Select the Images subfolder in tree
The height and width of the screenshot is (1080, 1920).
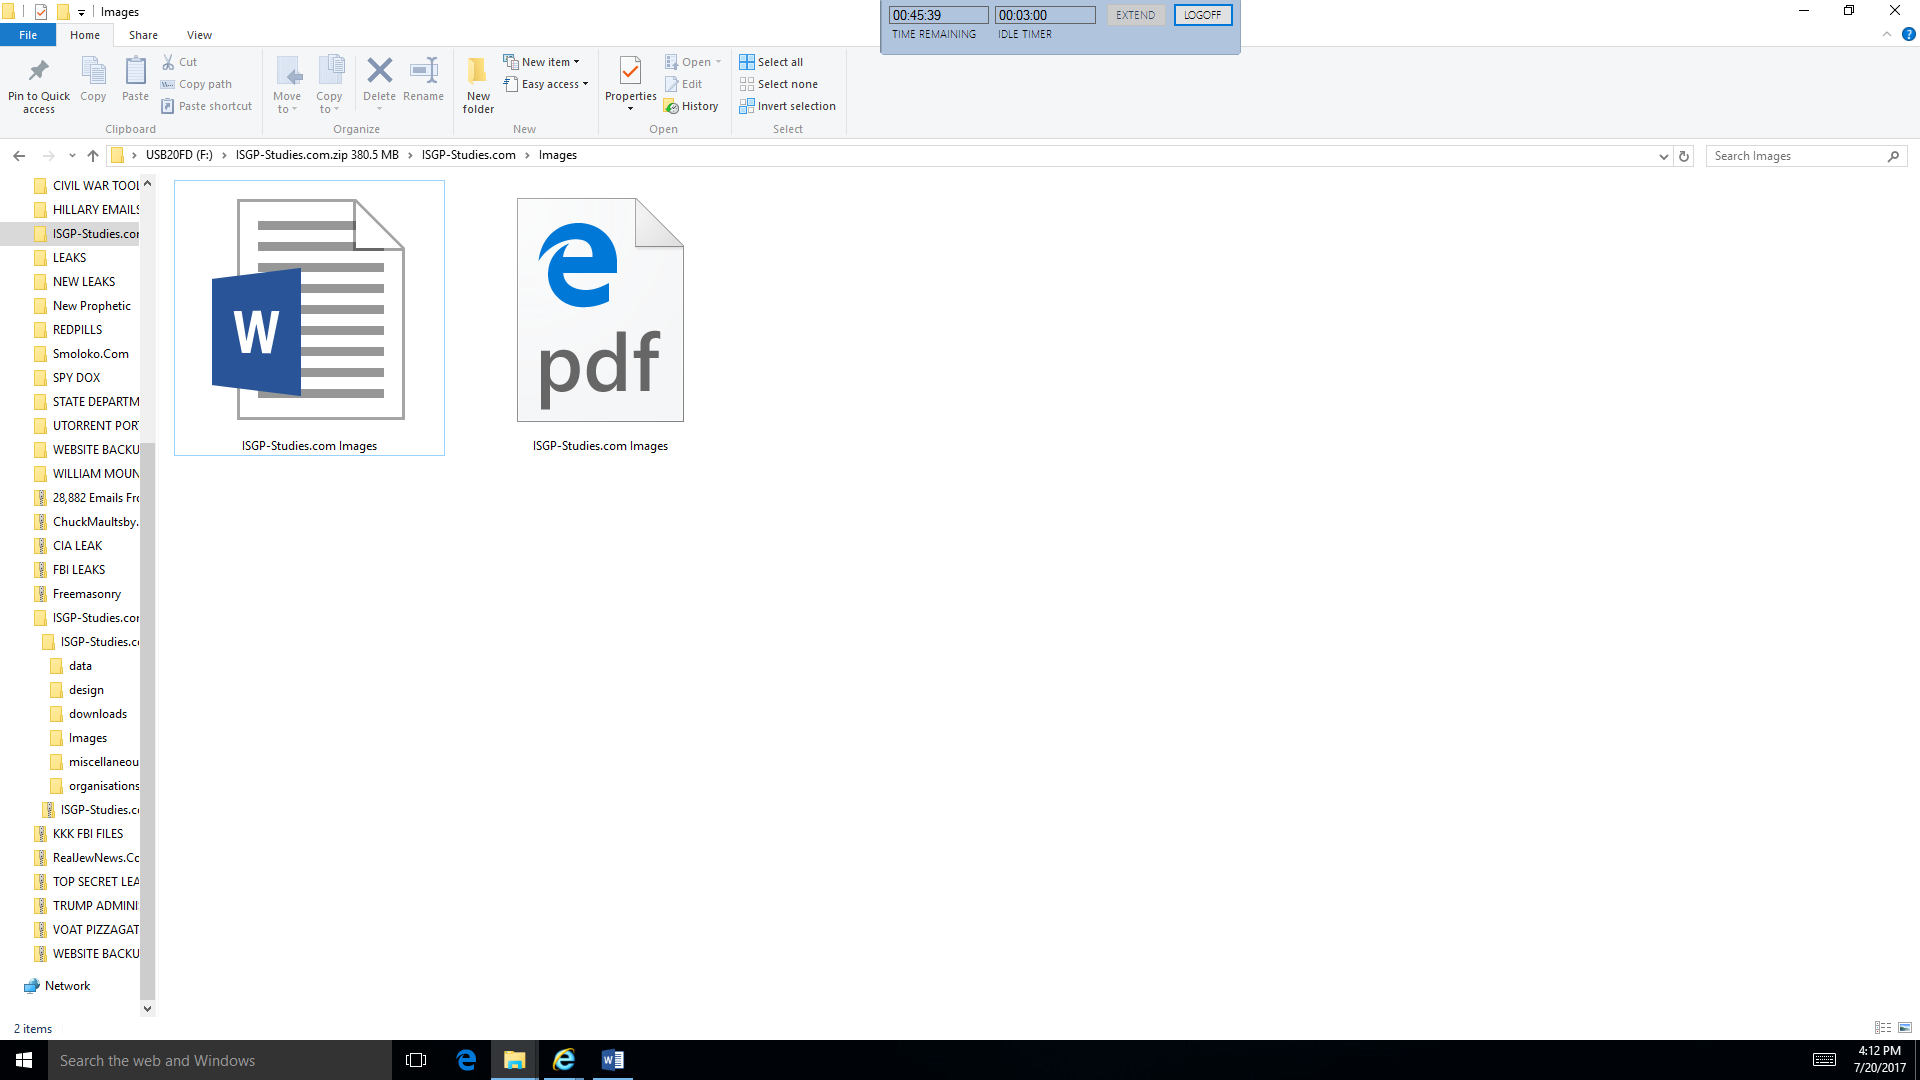click(79, 737)
